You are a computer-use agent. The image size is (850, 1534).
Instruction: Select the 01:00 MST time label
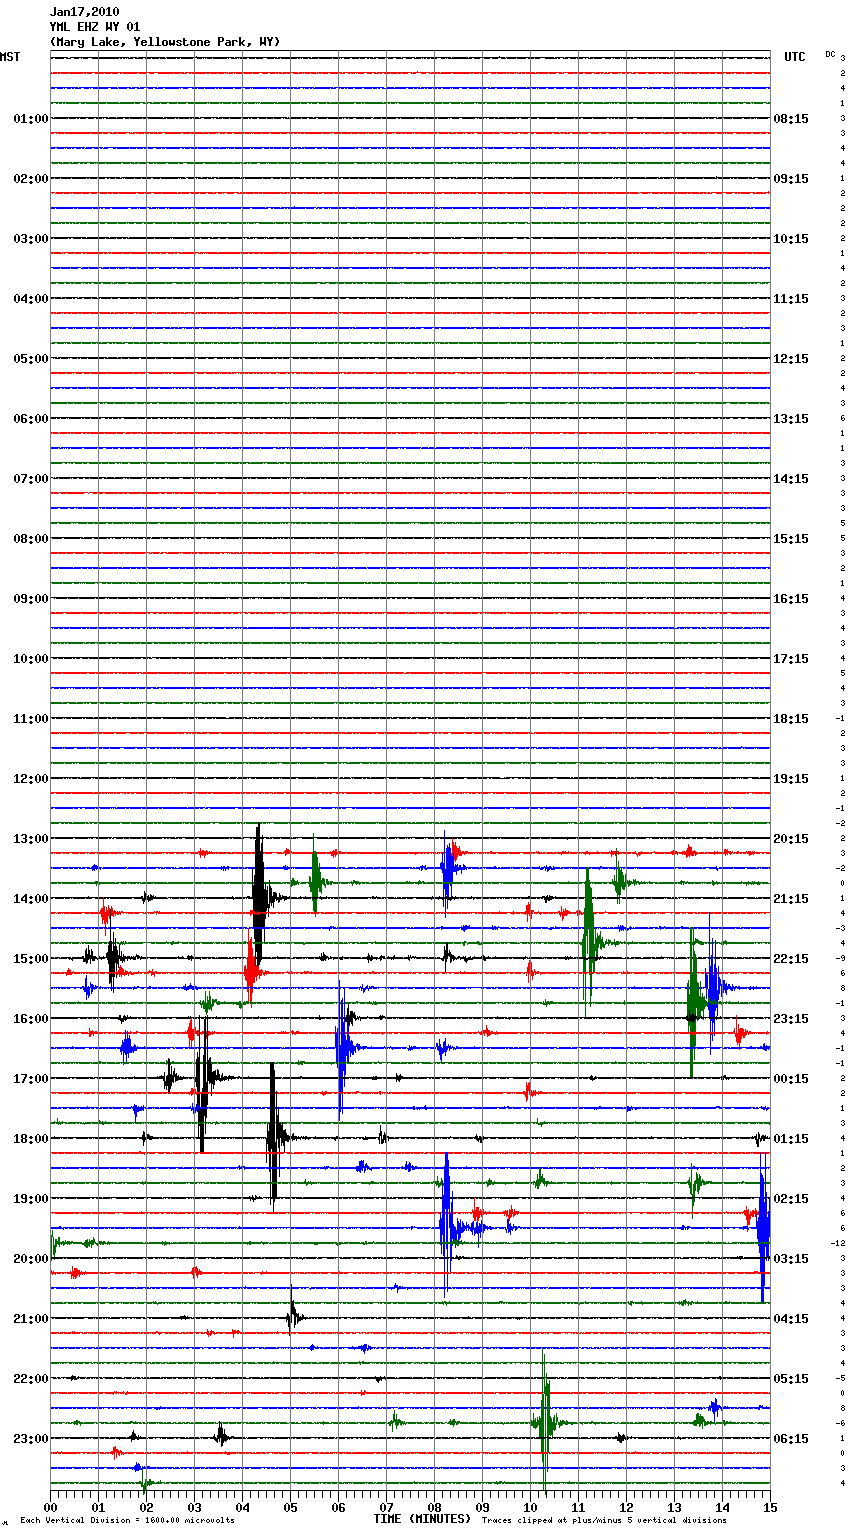click(31, 119)
